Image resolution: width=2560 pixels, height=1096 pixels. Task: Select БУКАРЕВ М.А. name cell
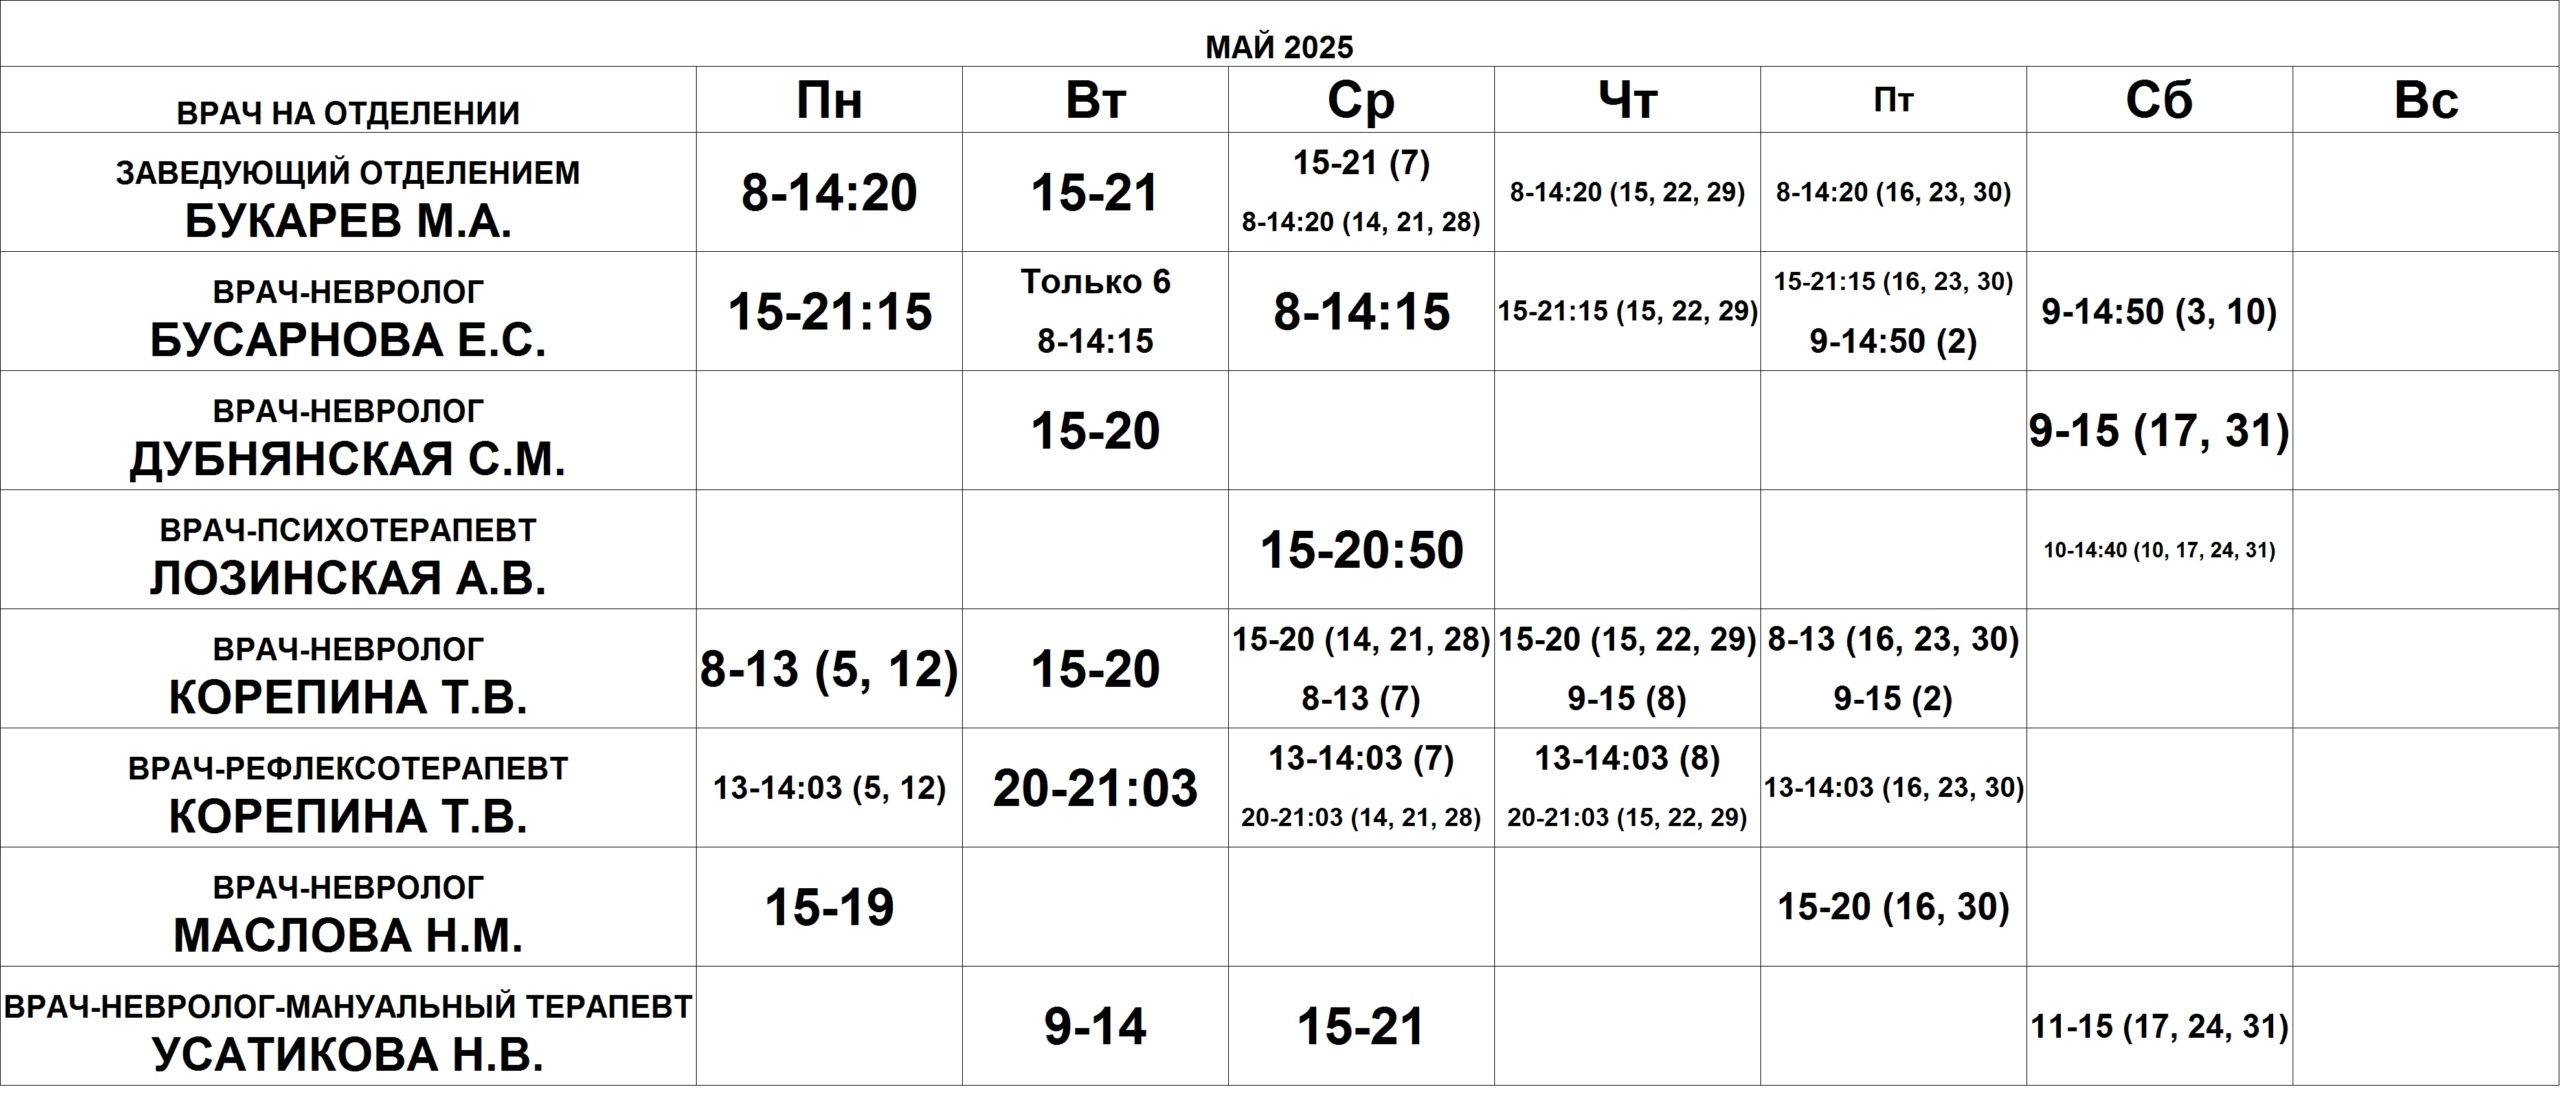(x=348, y=192)
